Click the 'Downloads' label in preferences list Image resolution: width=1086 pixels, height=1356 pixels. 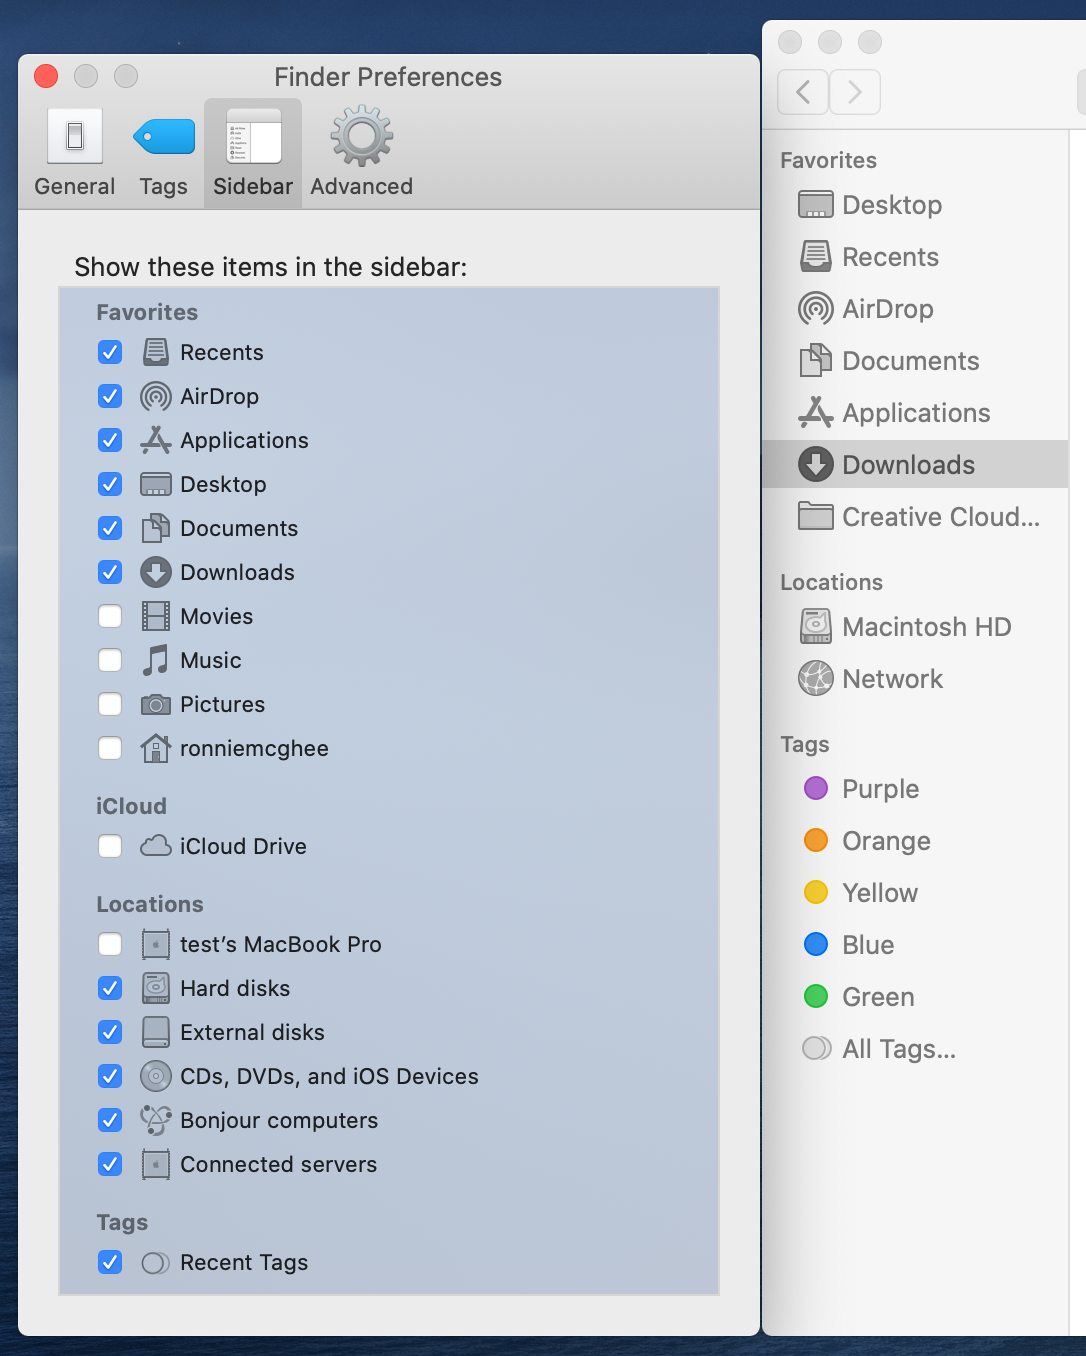237,572
